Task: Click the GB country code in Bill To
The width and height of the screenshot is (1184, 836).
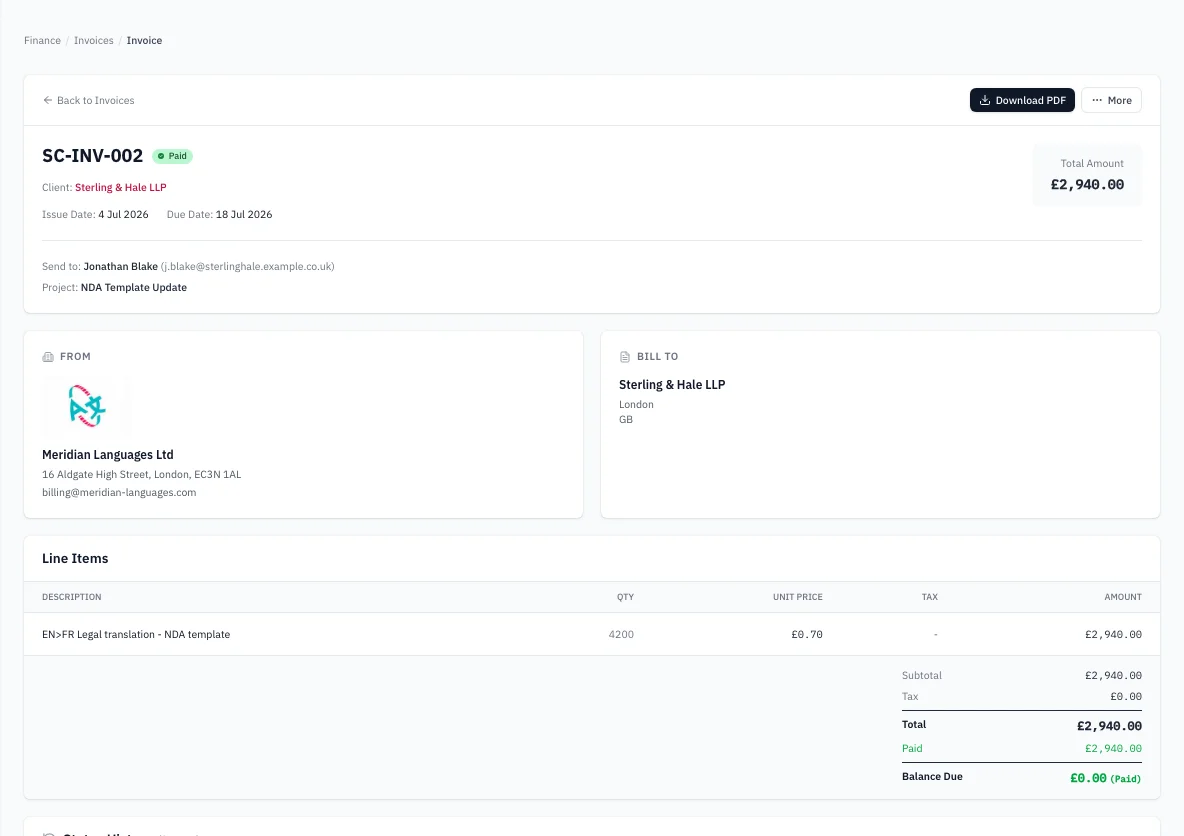Action: pyautogui.click(x=626, y=419)
